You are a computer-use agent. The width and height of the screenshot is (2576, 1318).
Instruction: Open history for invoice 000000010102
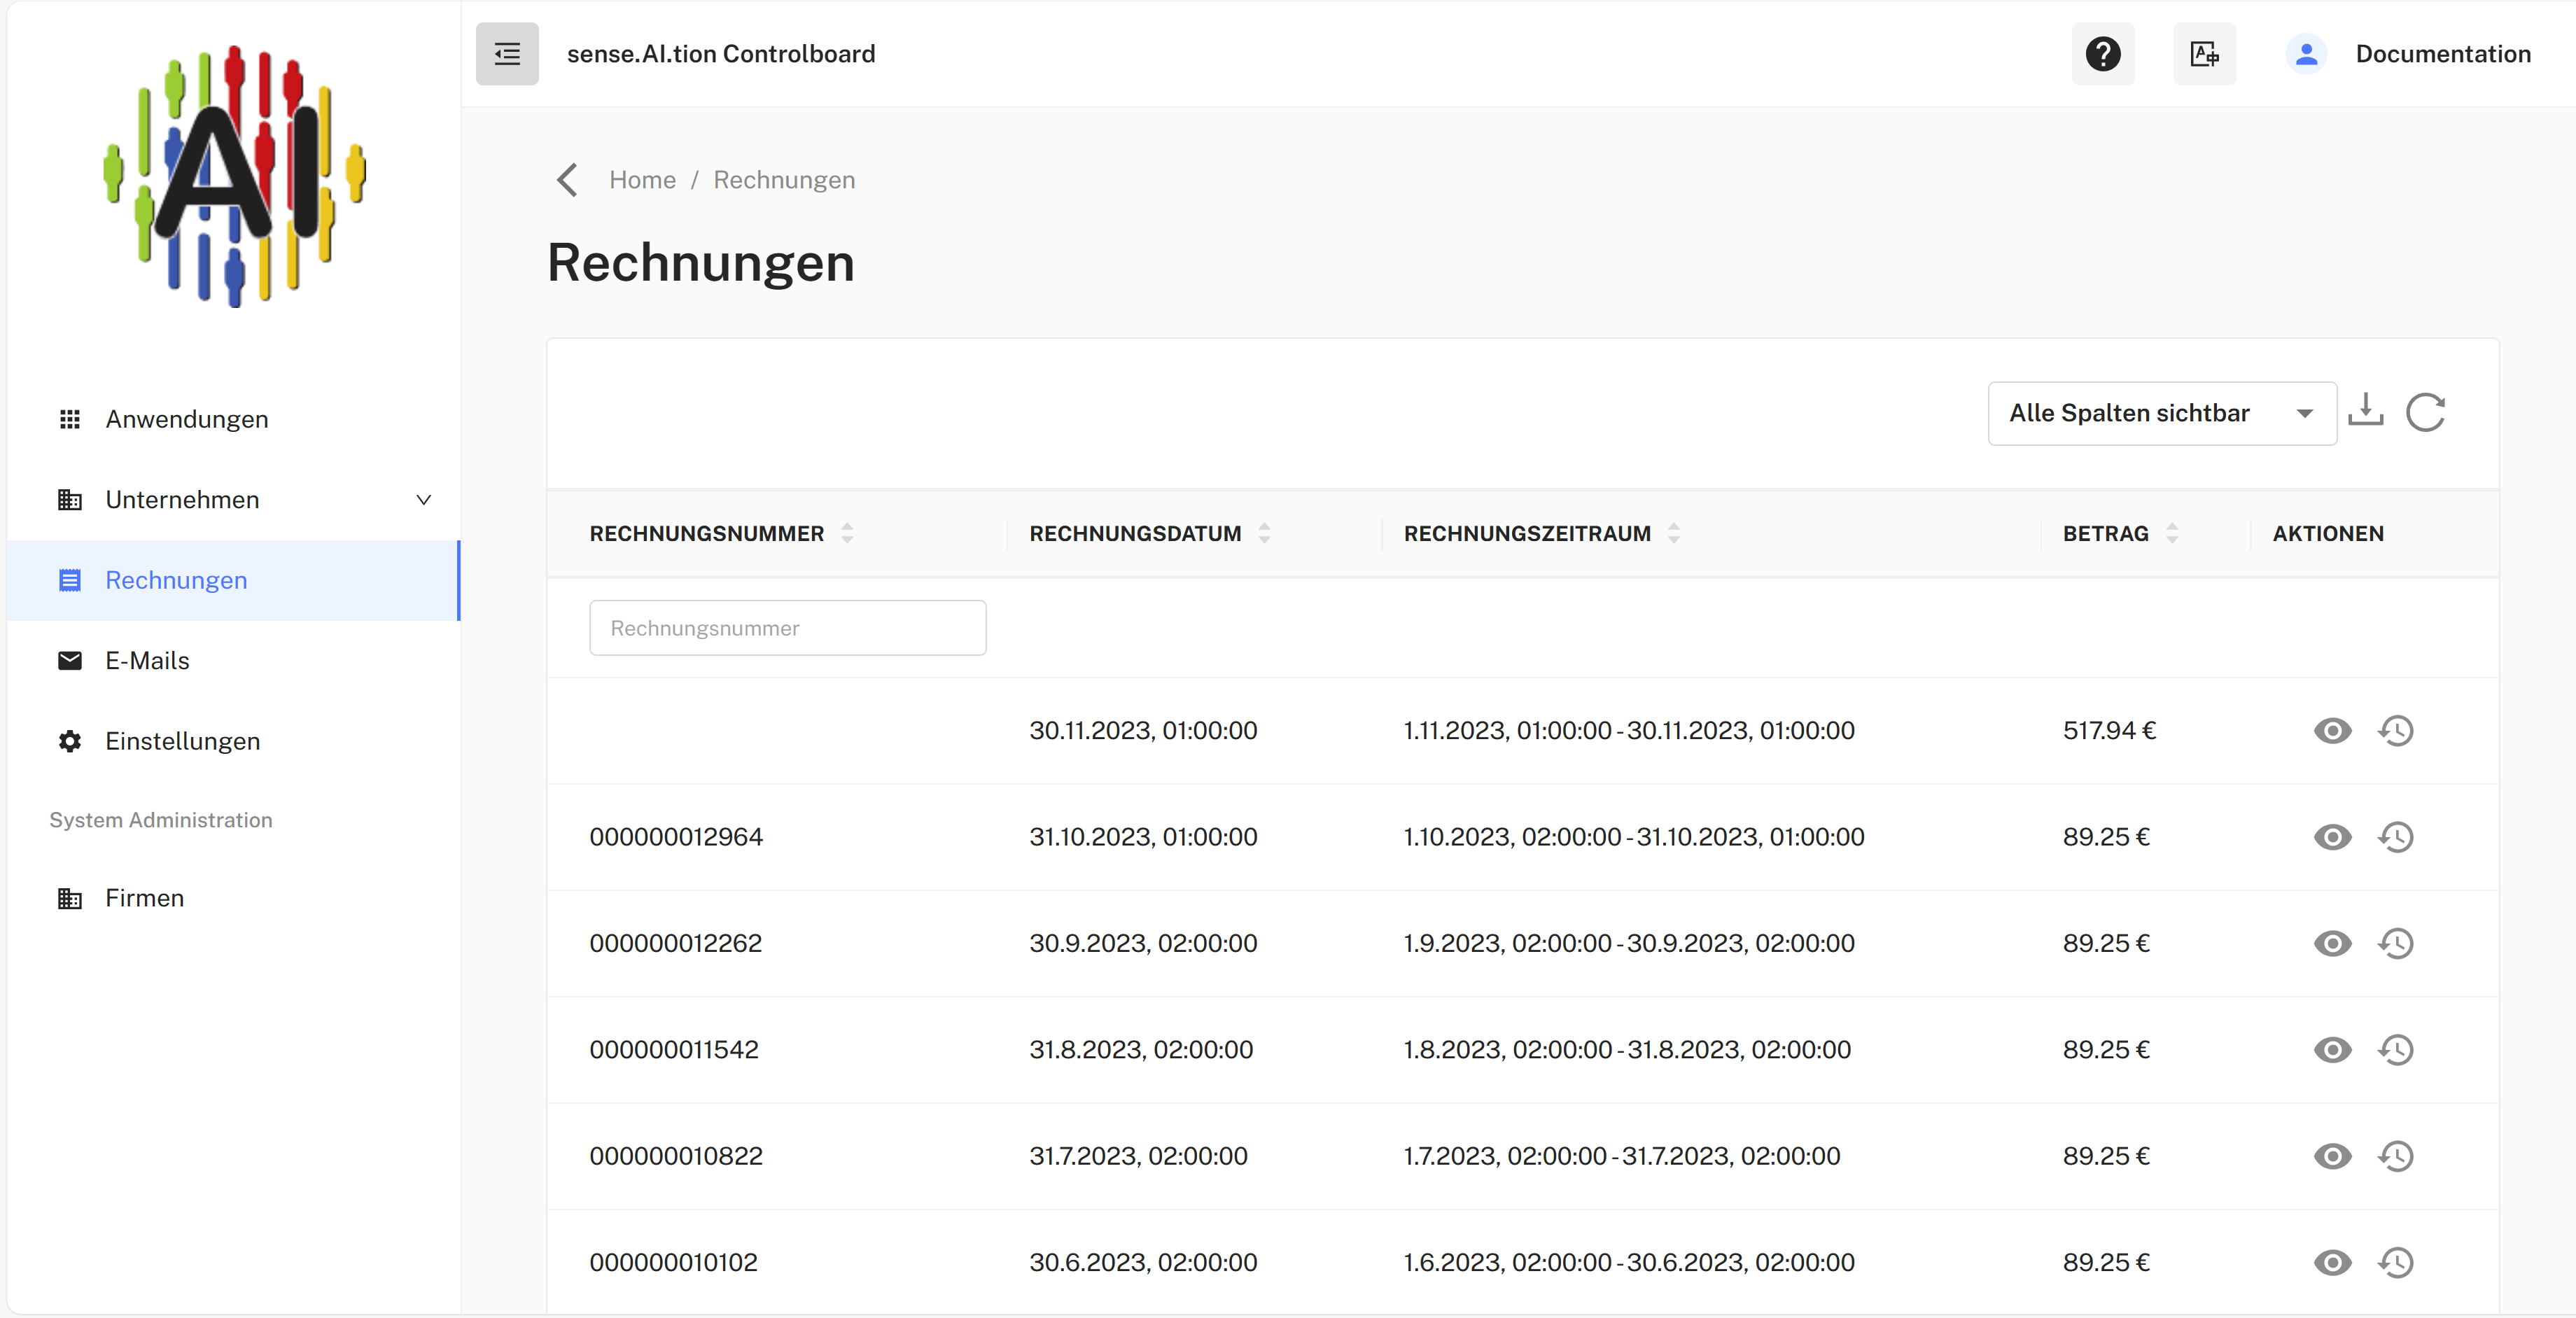2396,1262
